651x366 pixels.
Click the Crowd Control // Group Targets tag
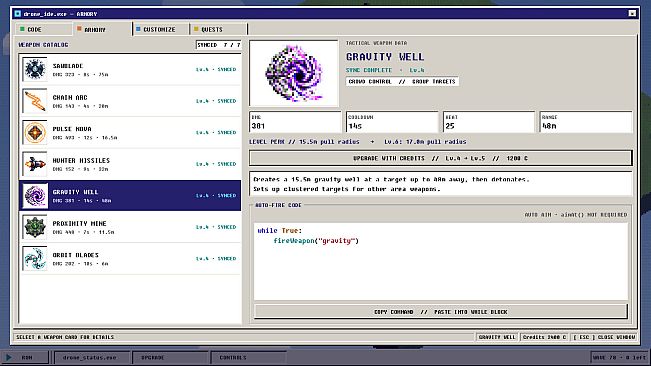click(402, 81)
